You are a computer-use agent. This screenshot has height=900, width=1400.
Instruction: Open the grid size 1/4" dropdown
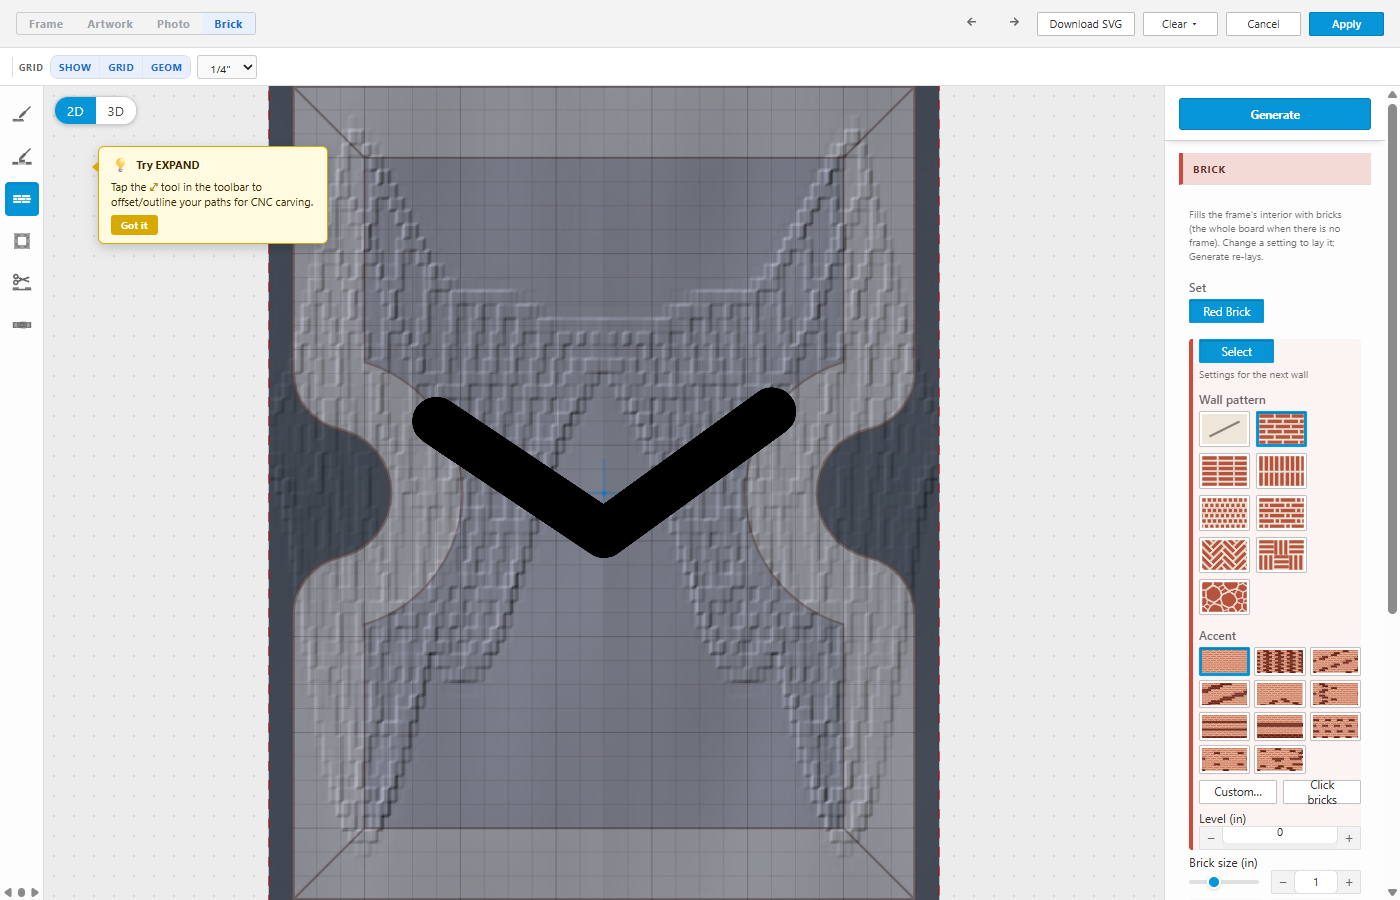(227, 68)
